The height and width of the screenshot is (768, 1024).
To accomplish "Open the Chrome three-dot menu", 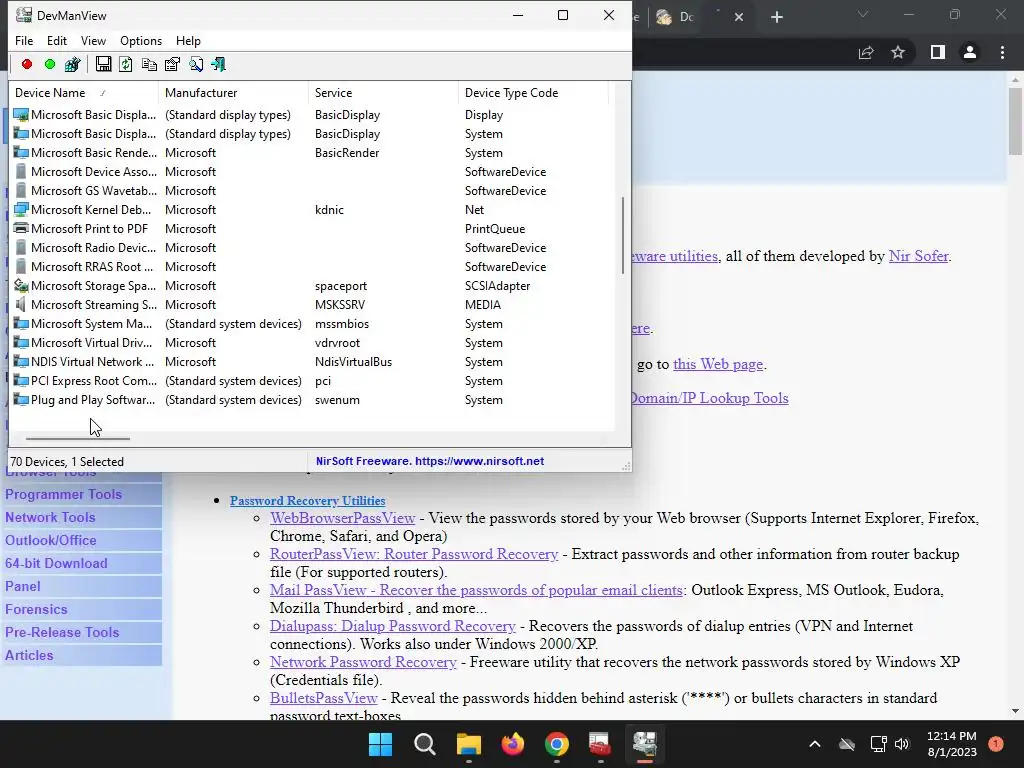I will (x=1002, y=52).
